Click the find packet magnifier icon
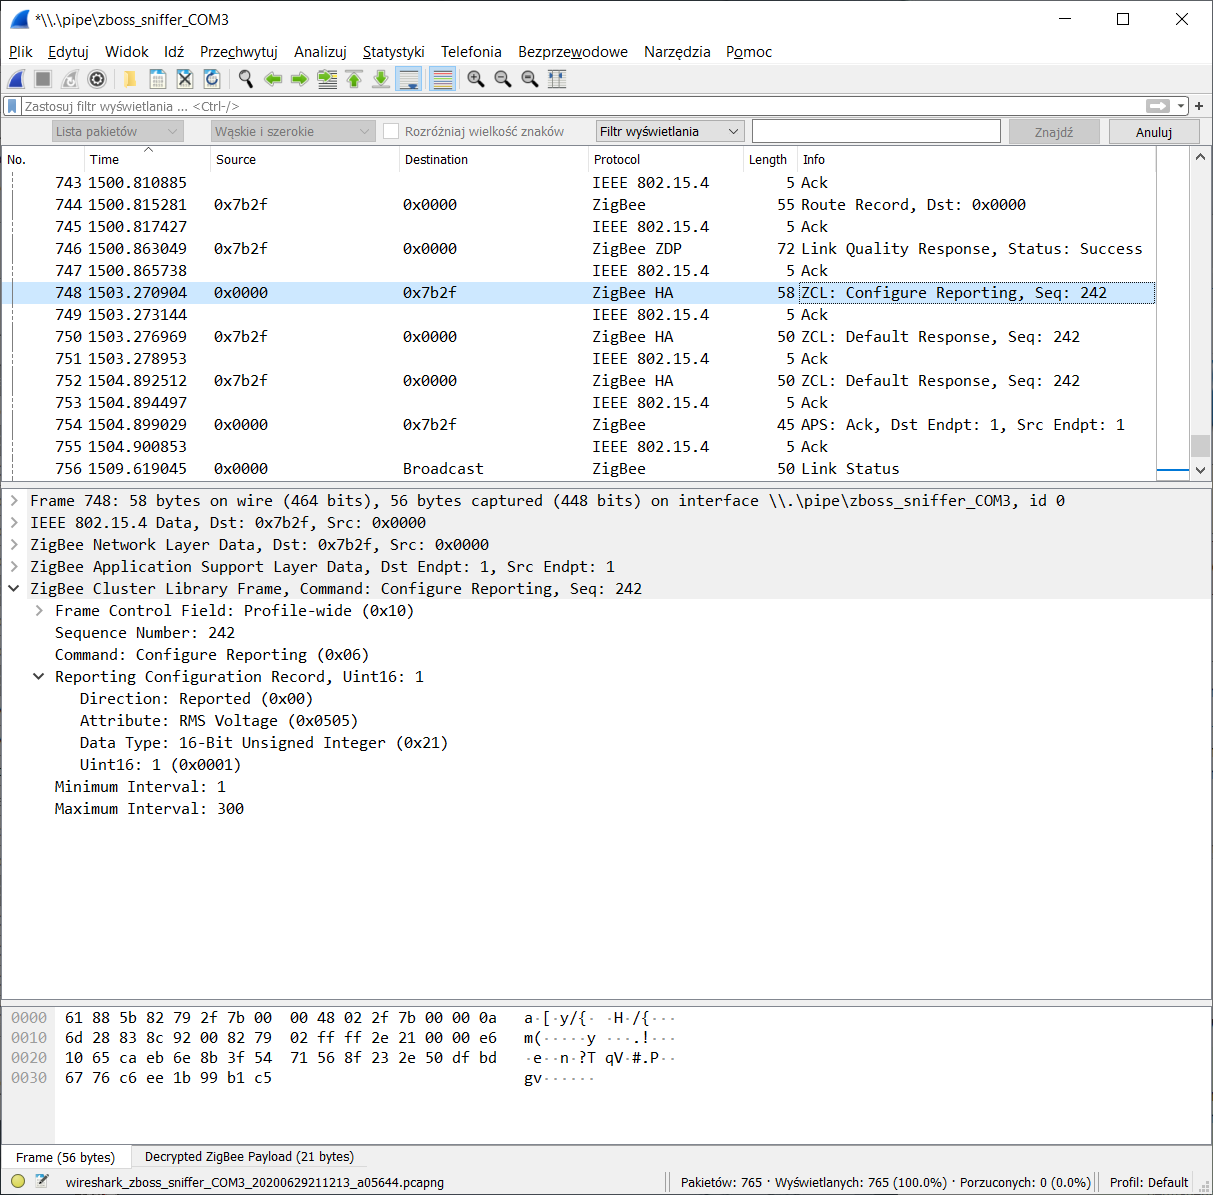The height and width of the screenshot is (1195, 1213). click(x=245, y=79)
